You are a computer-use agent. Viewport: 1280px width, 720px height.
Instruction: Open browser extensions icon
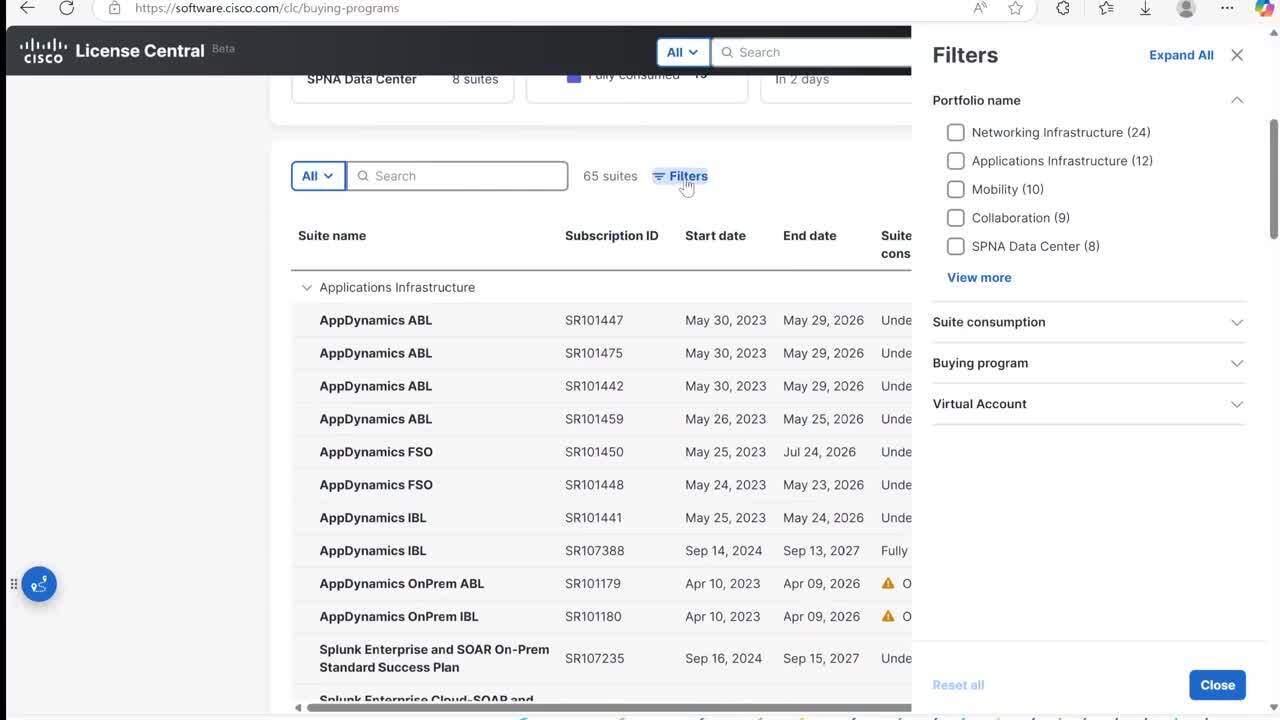1063,8
